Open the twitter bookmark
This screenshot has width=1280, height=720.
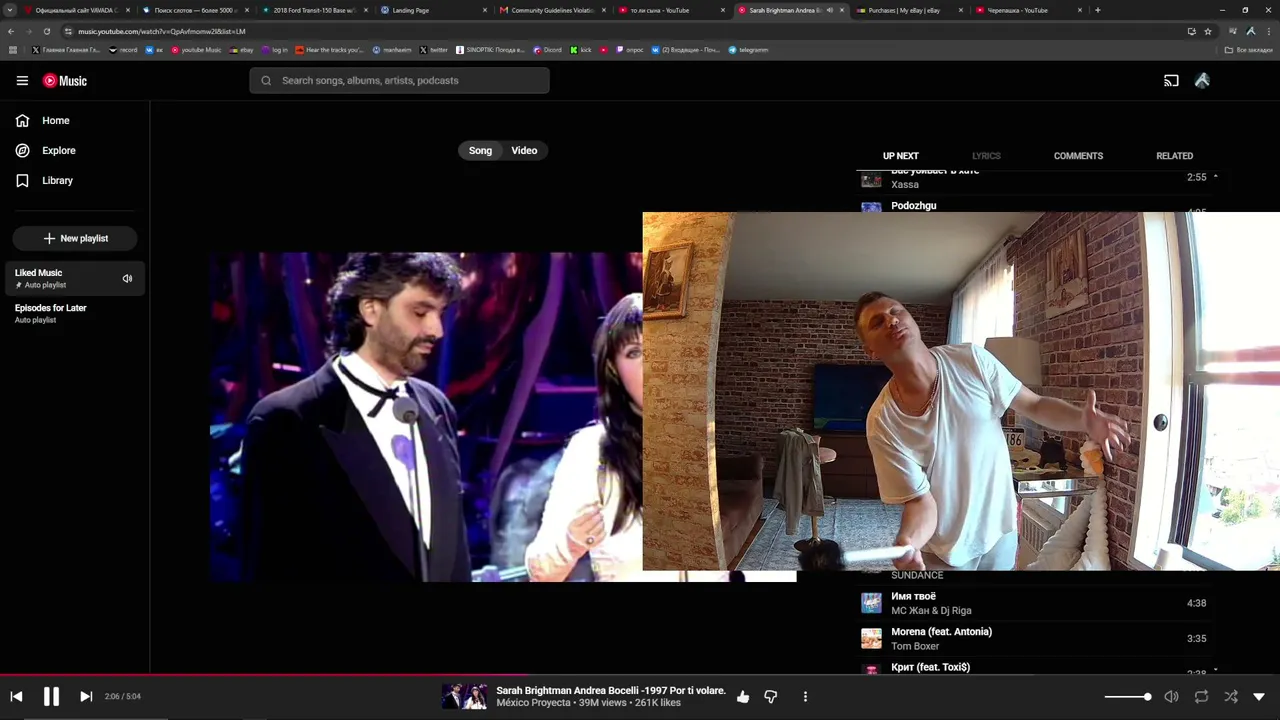point(433,50)
